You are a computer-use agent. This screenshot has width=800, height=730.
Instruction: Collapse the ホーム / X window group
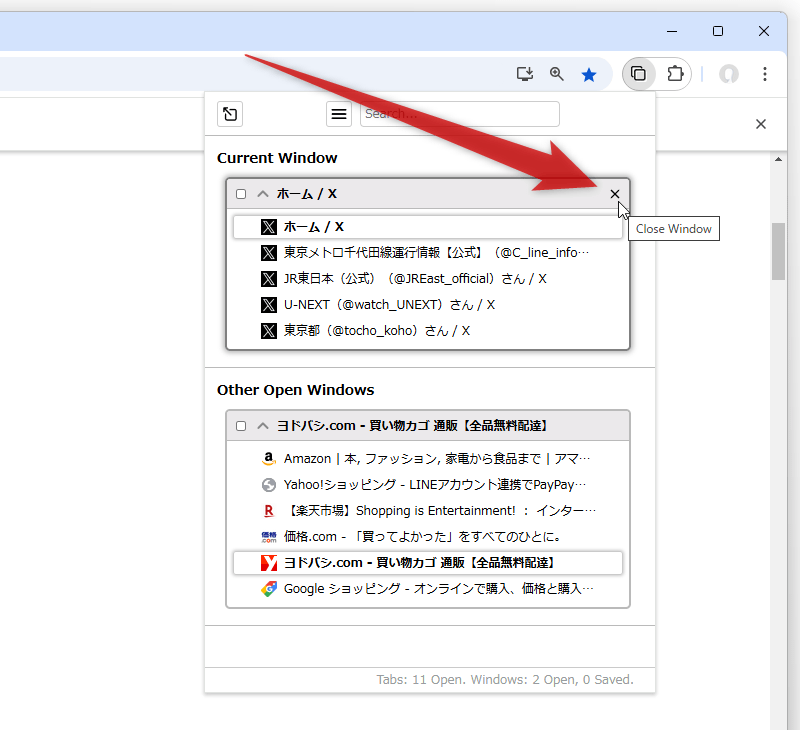pos(263,194)
